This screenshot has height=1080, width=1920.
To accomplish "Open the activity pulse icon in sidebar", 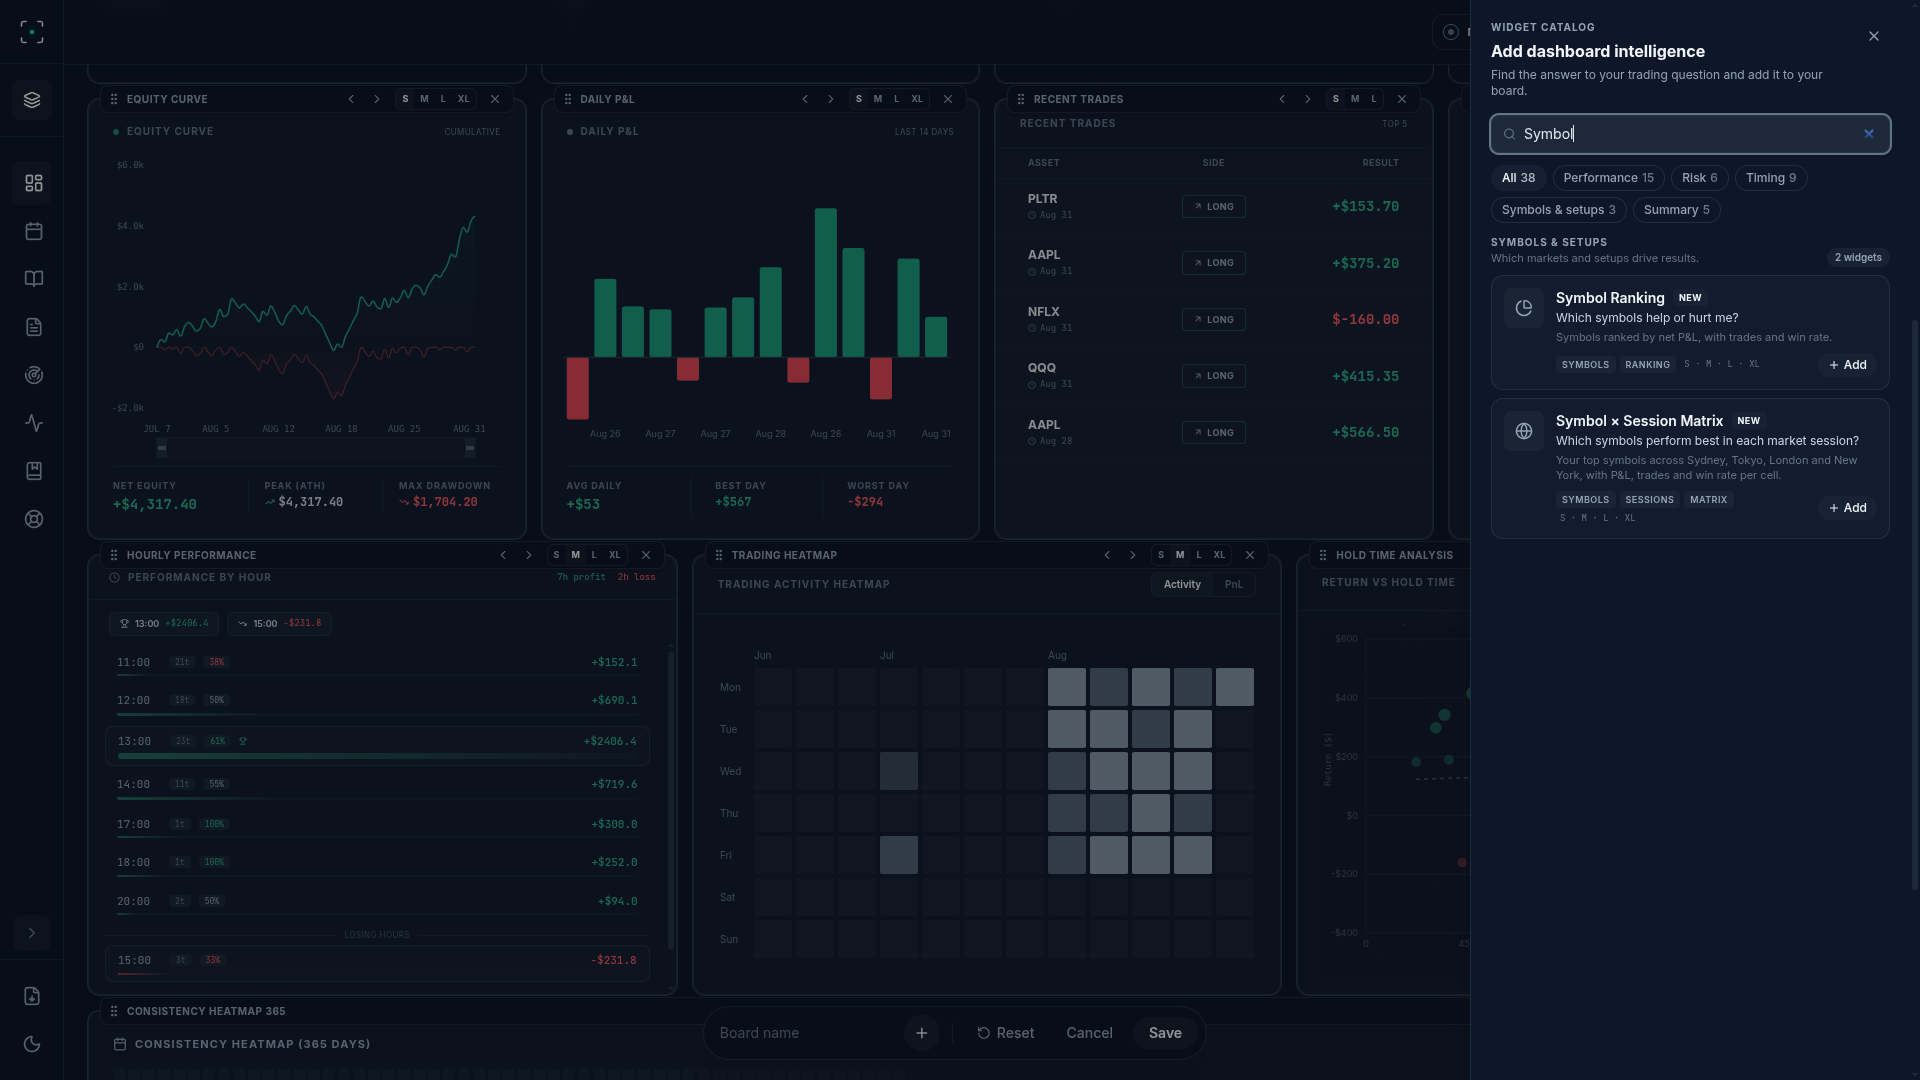I will (x=33, y=423).
